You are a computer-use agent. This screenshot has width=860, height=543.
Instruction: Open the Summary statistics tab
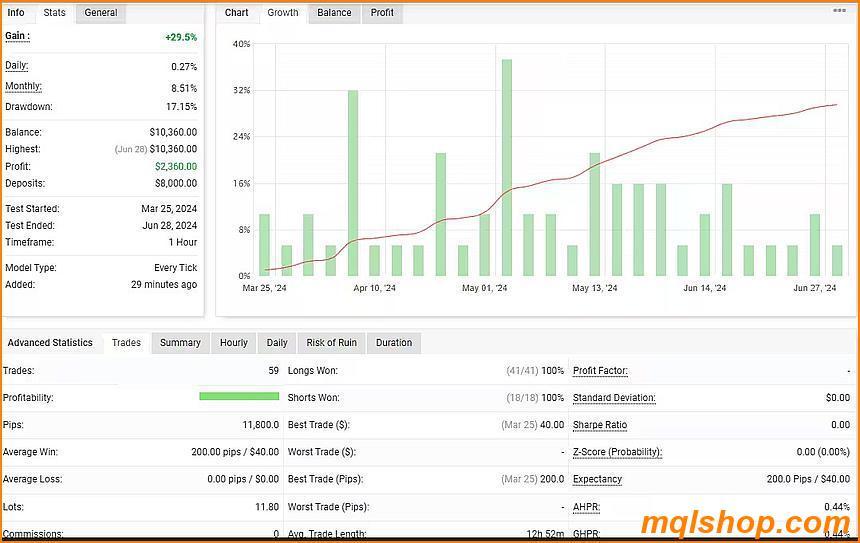pyautogui.click(x=180, y=343)
